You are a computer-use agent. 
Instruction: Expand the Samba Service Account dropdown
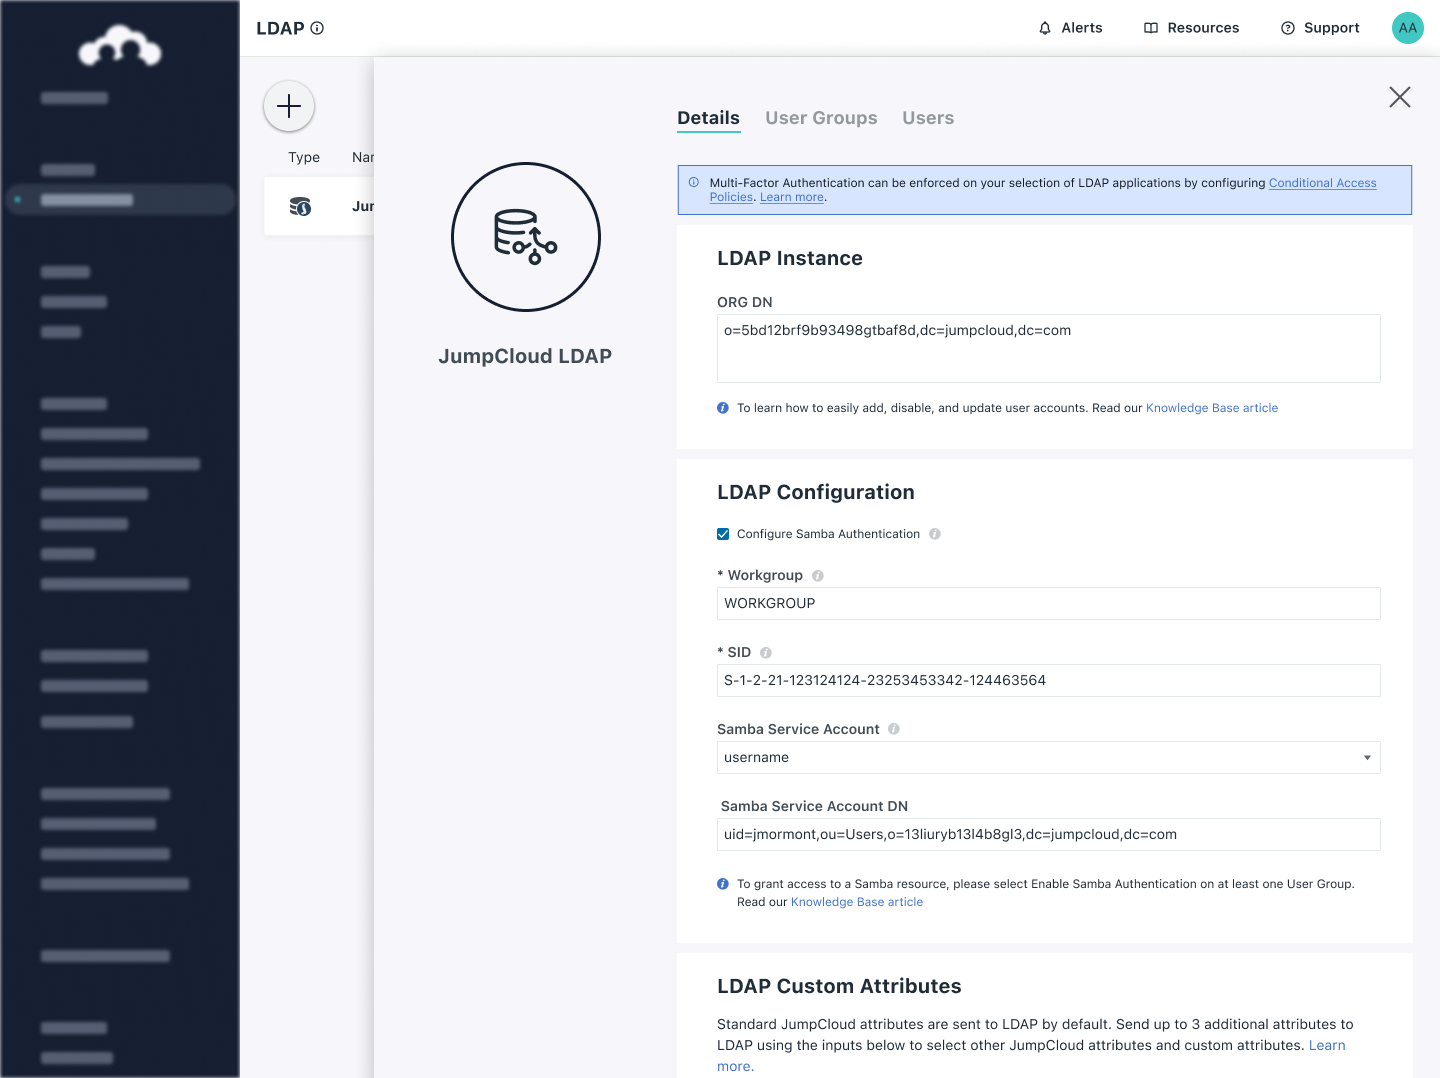tap(1366, 758)
